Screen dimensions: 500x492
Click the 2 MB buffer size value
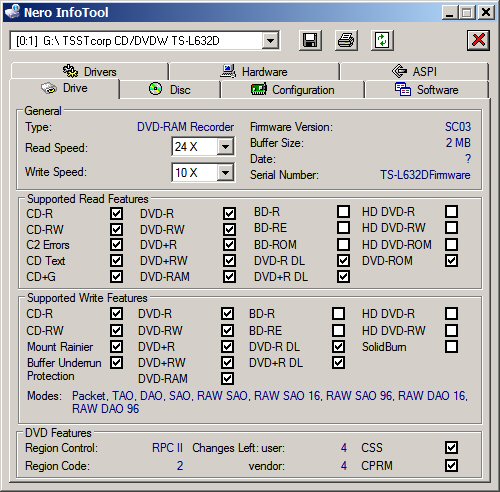[x=458, y=143]
